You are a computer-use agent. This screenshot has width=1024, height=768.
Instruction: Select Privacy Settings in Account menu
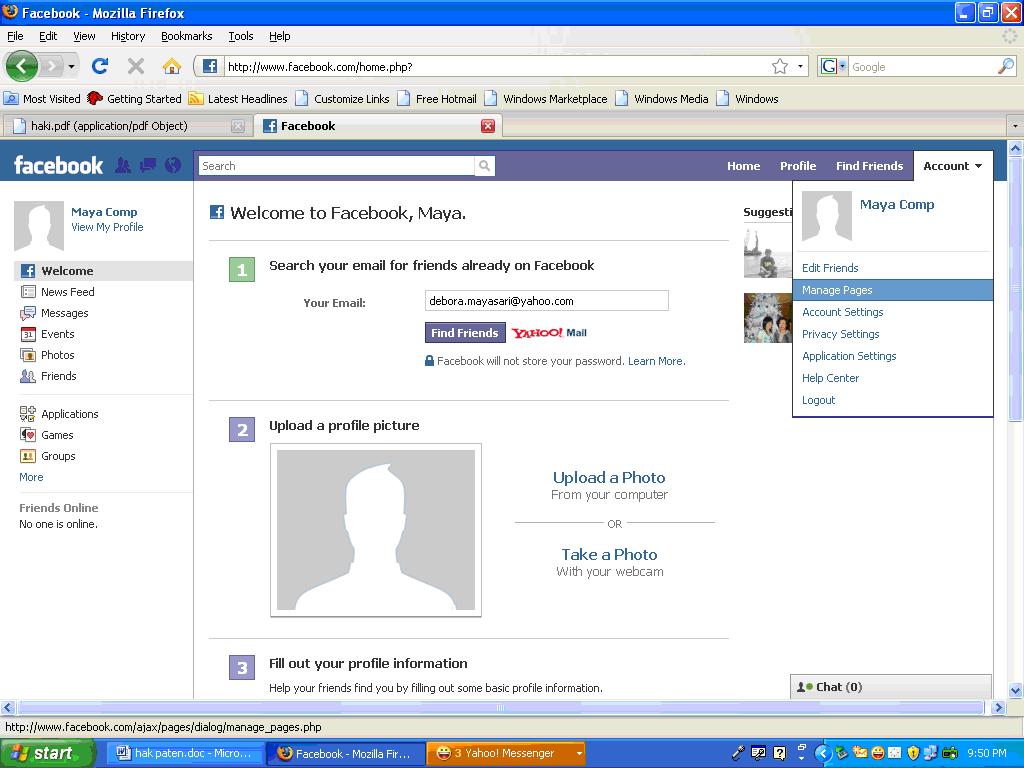pos(840,334)
